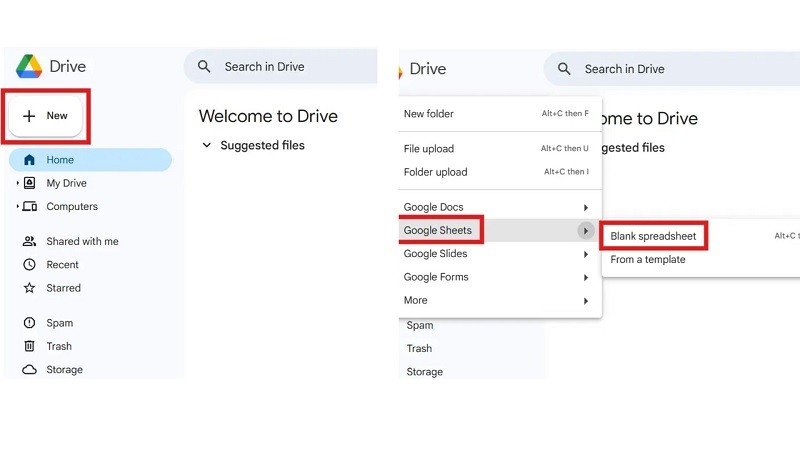Viewport: 800px width, 450px height.
Task: Open Recent label in sidebar
Action: coord(62,265)
